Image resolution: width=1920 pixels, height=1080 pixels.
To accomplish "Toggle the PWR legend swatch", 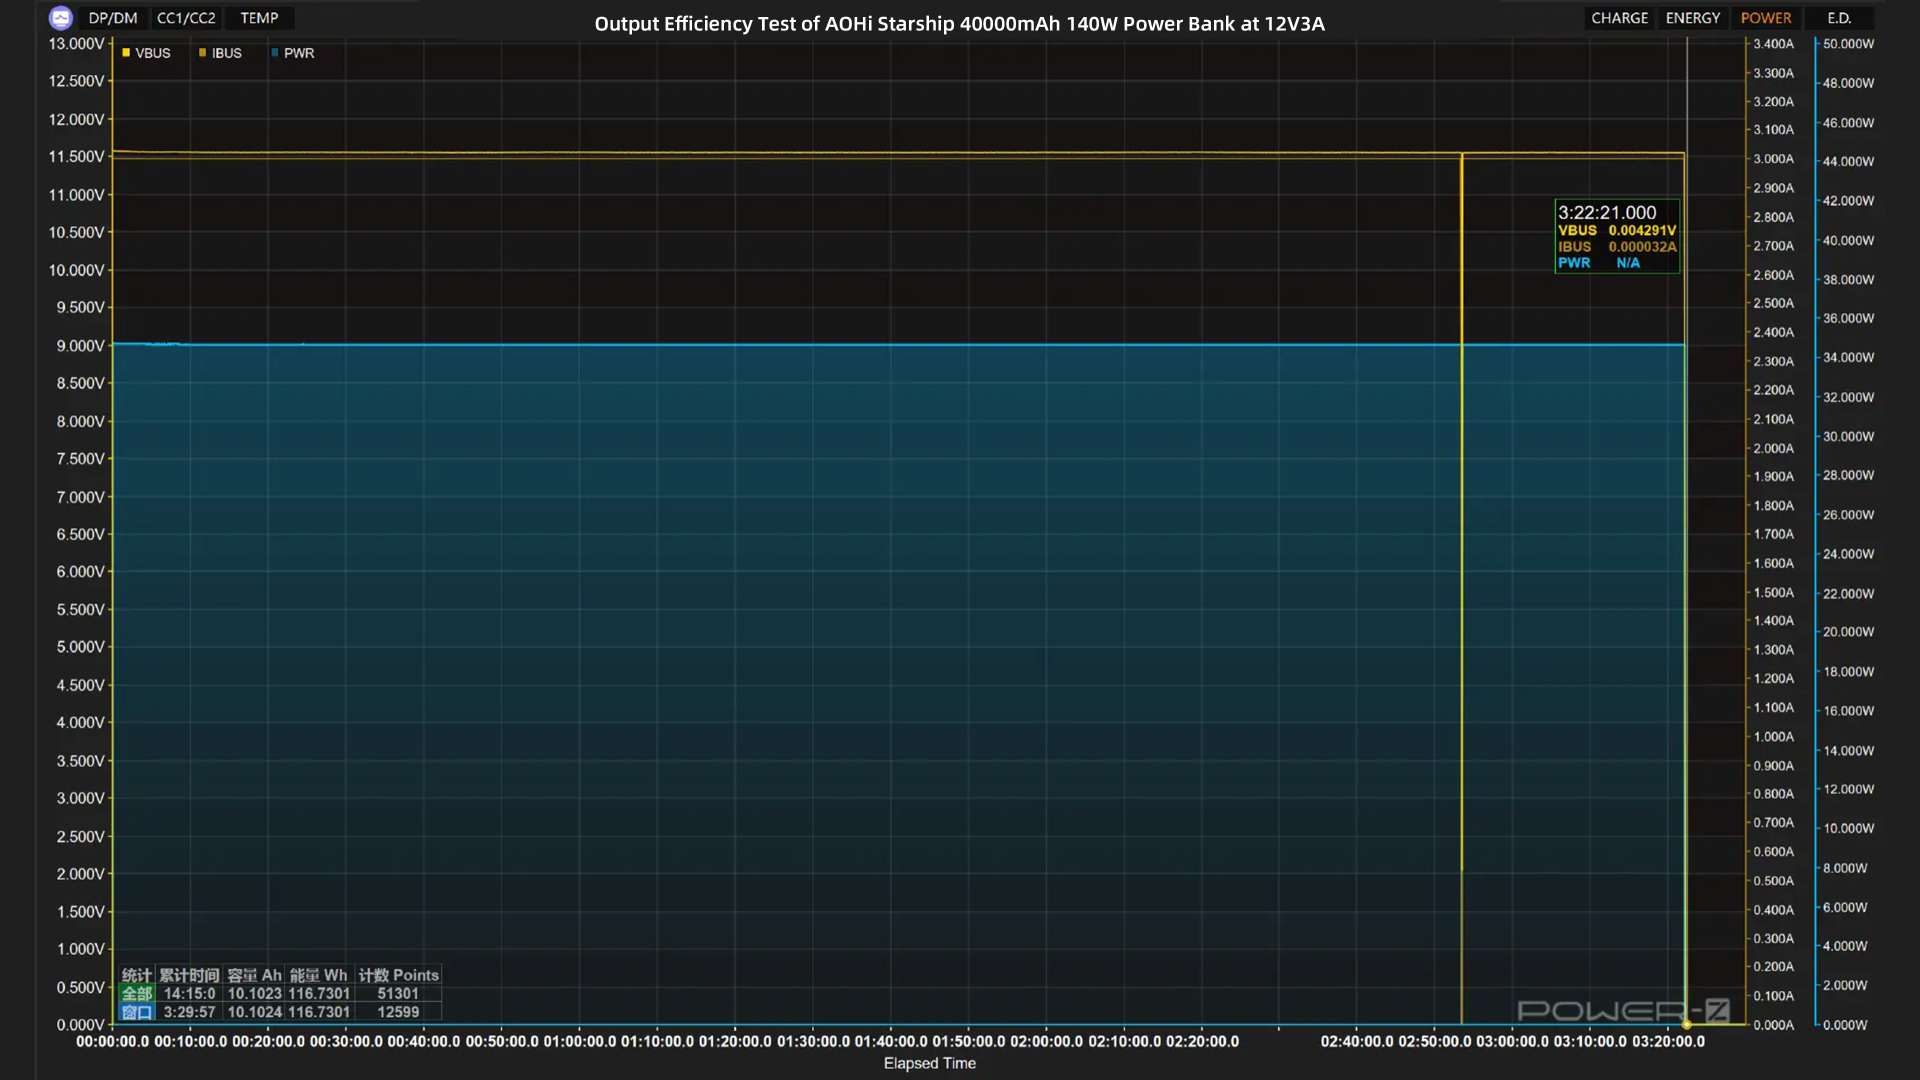I will pos(274,53).
